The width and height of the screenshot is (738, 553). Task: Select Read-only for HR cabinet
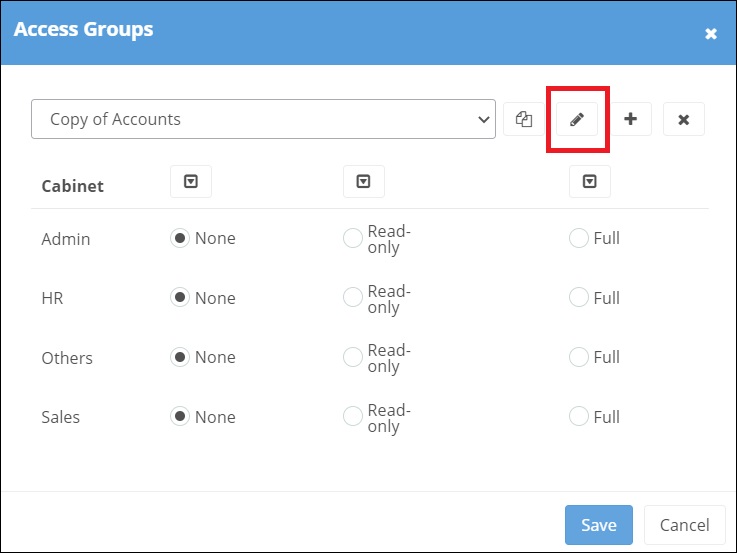[x=353, y=297]
